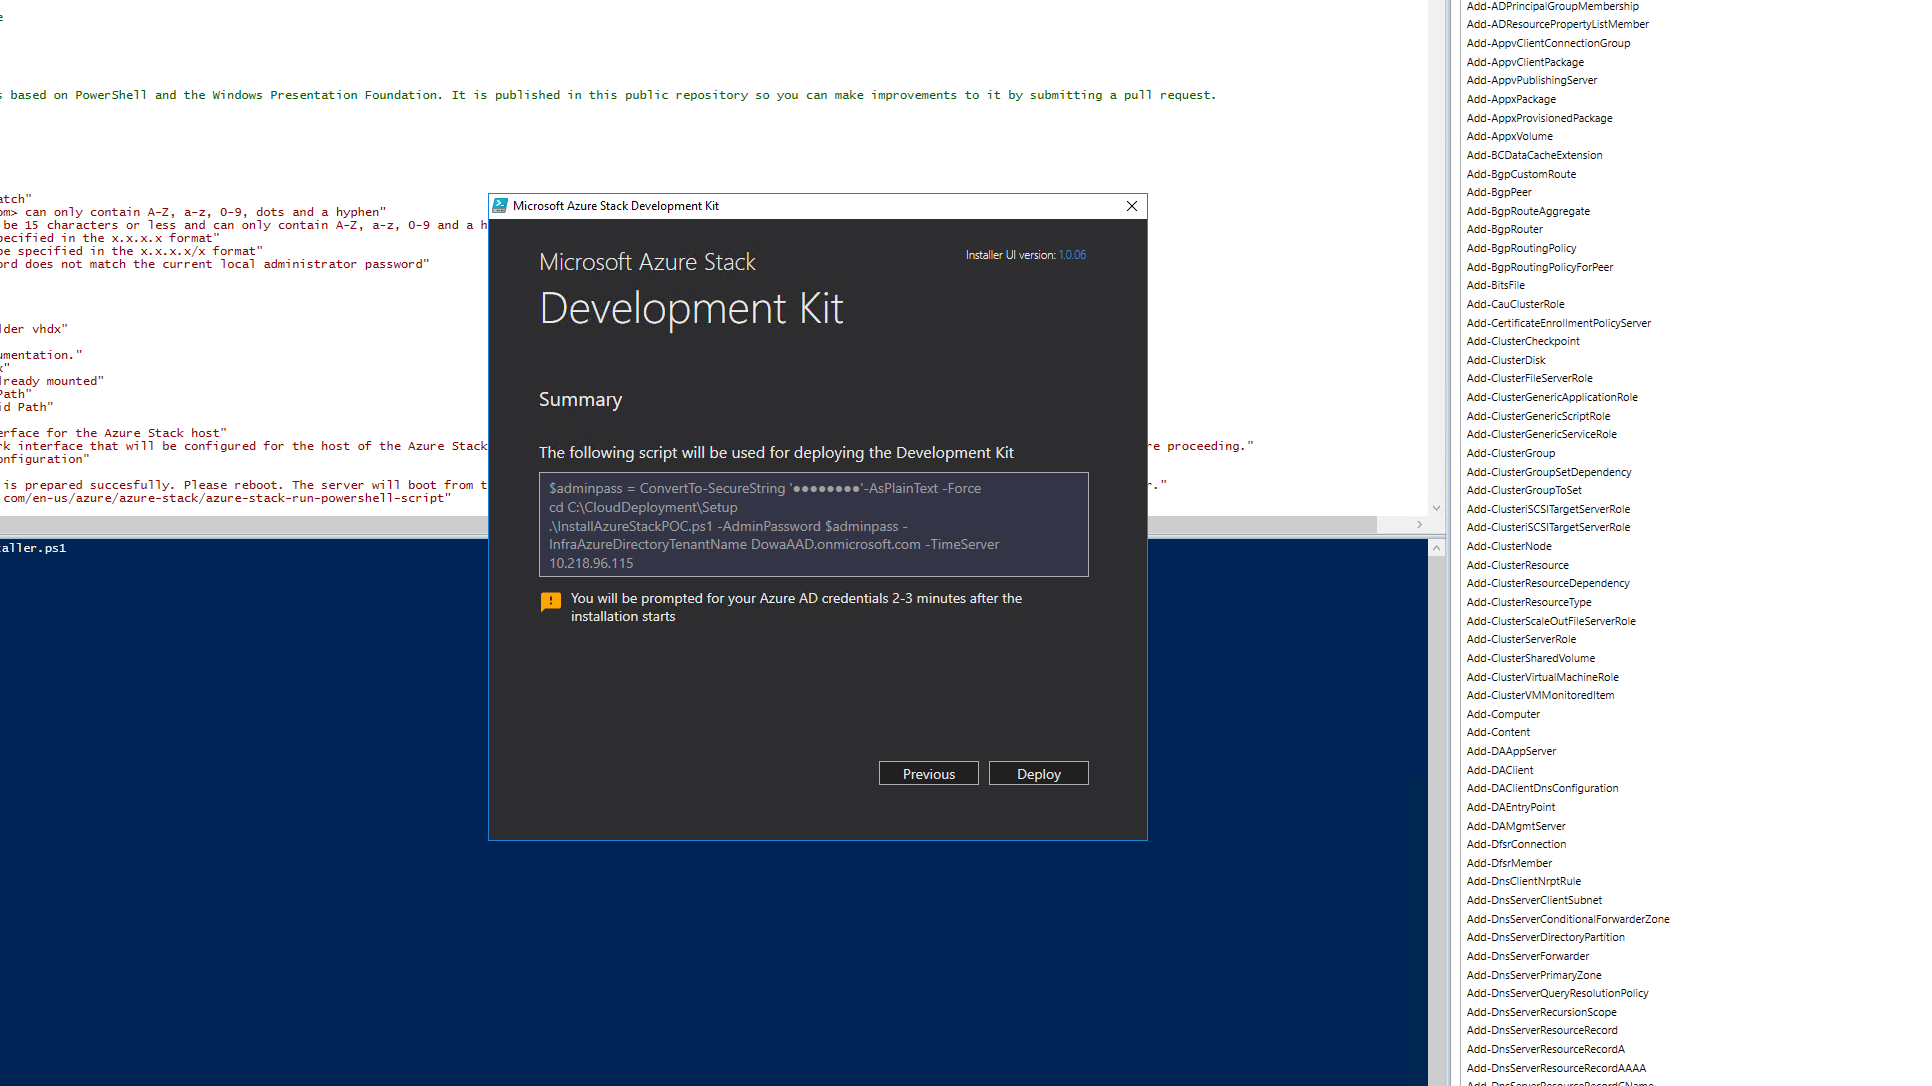Select Add-BgpRoutingPolicyForPeer command
1932x1086 pixels.
tap(1539, 267)
